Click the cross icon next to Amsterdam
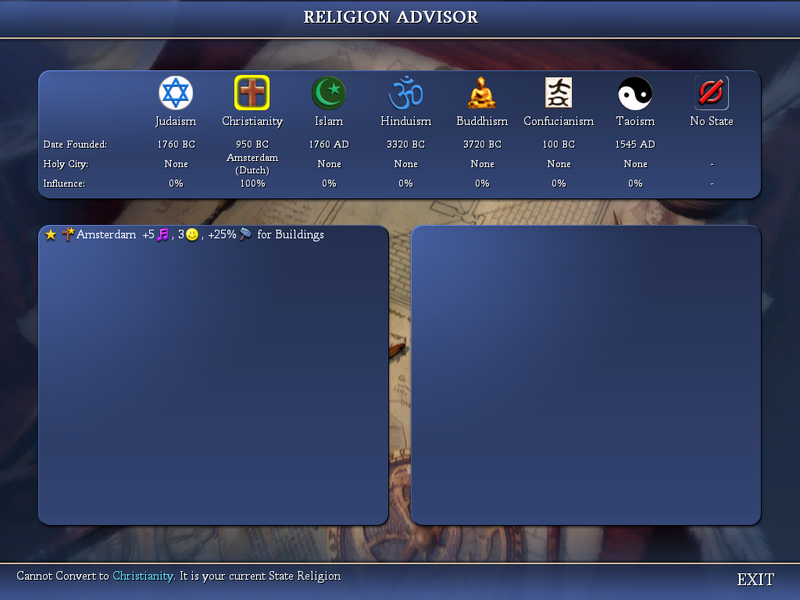 point(67,234)
